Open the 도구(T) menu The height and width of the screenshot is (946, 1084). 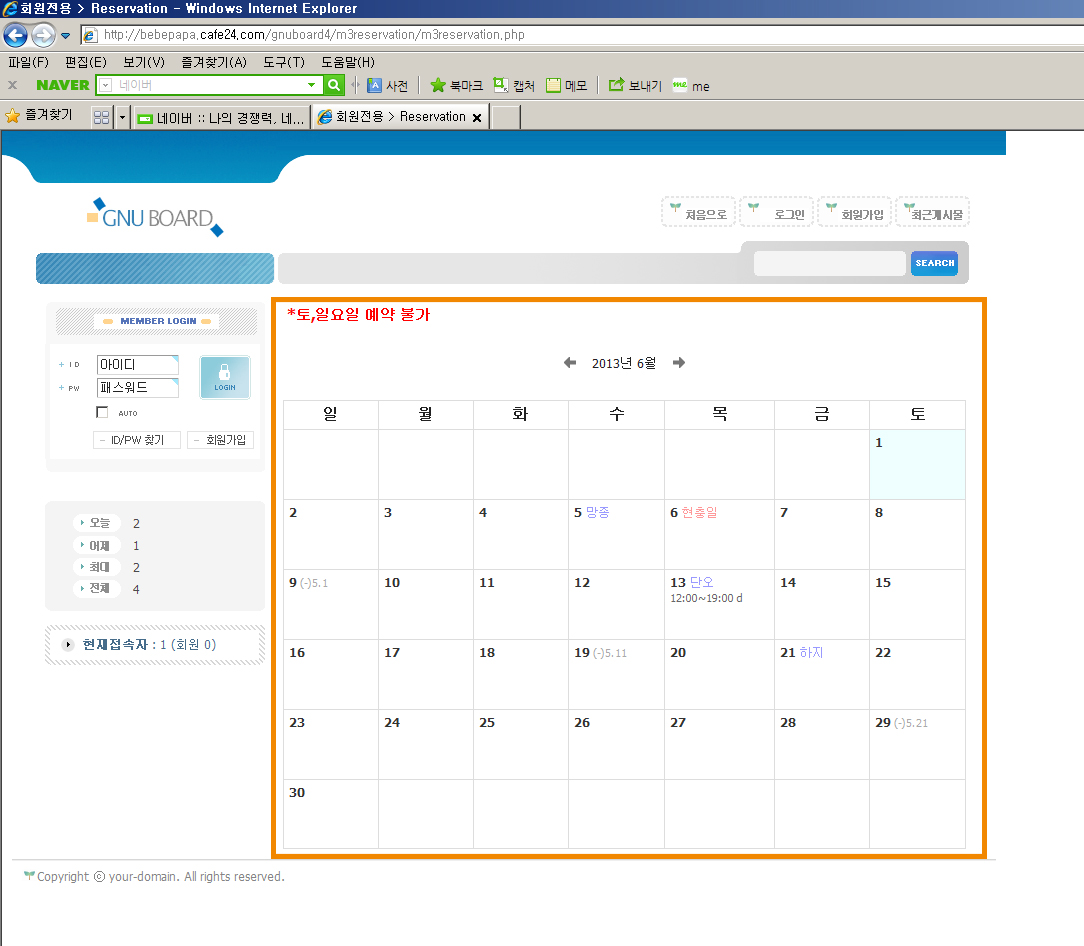coord(283,62)
